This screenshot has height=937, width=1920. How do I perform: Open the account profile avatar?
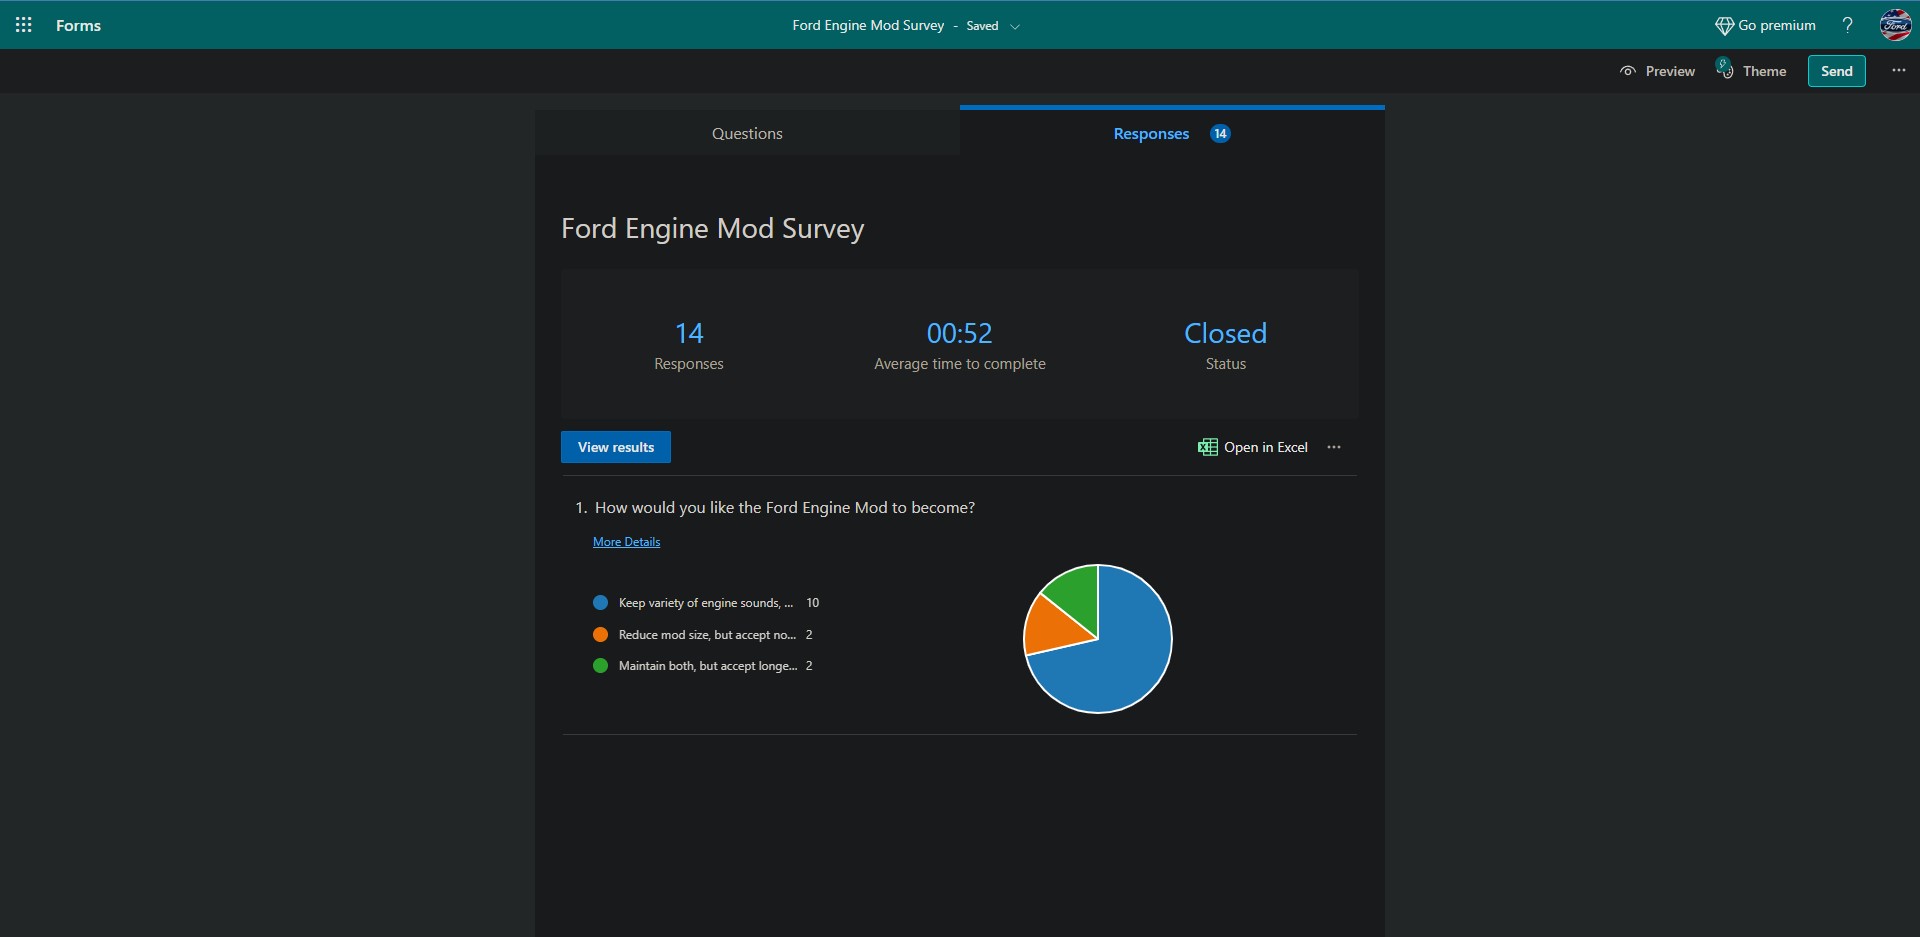[1895, 25]
